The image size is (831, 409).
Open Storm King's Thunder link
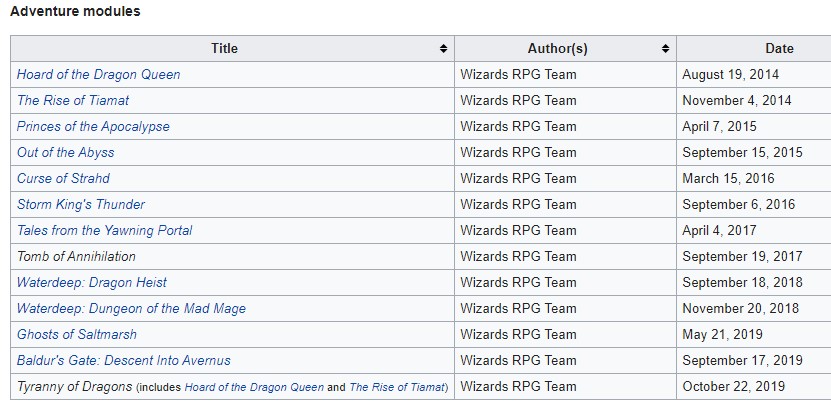(81, 205)
